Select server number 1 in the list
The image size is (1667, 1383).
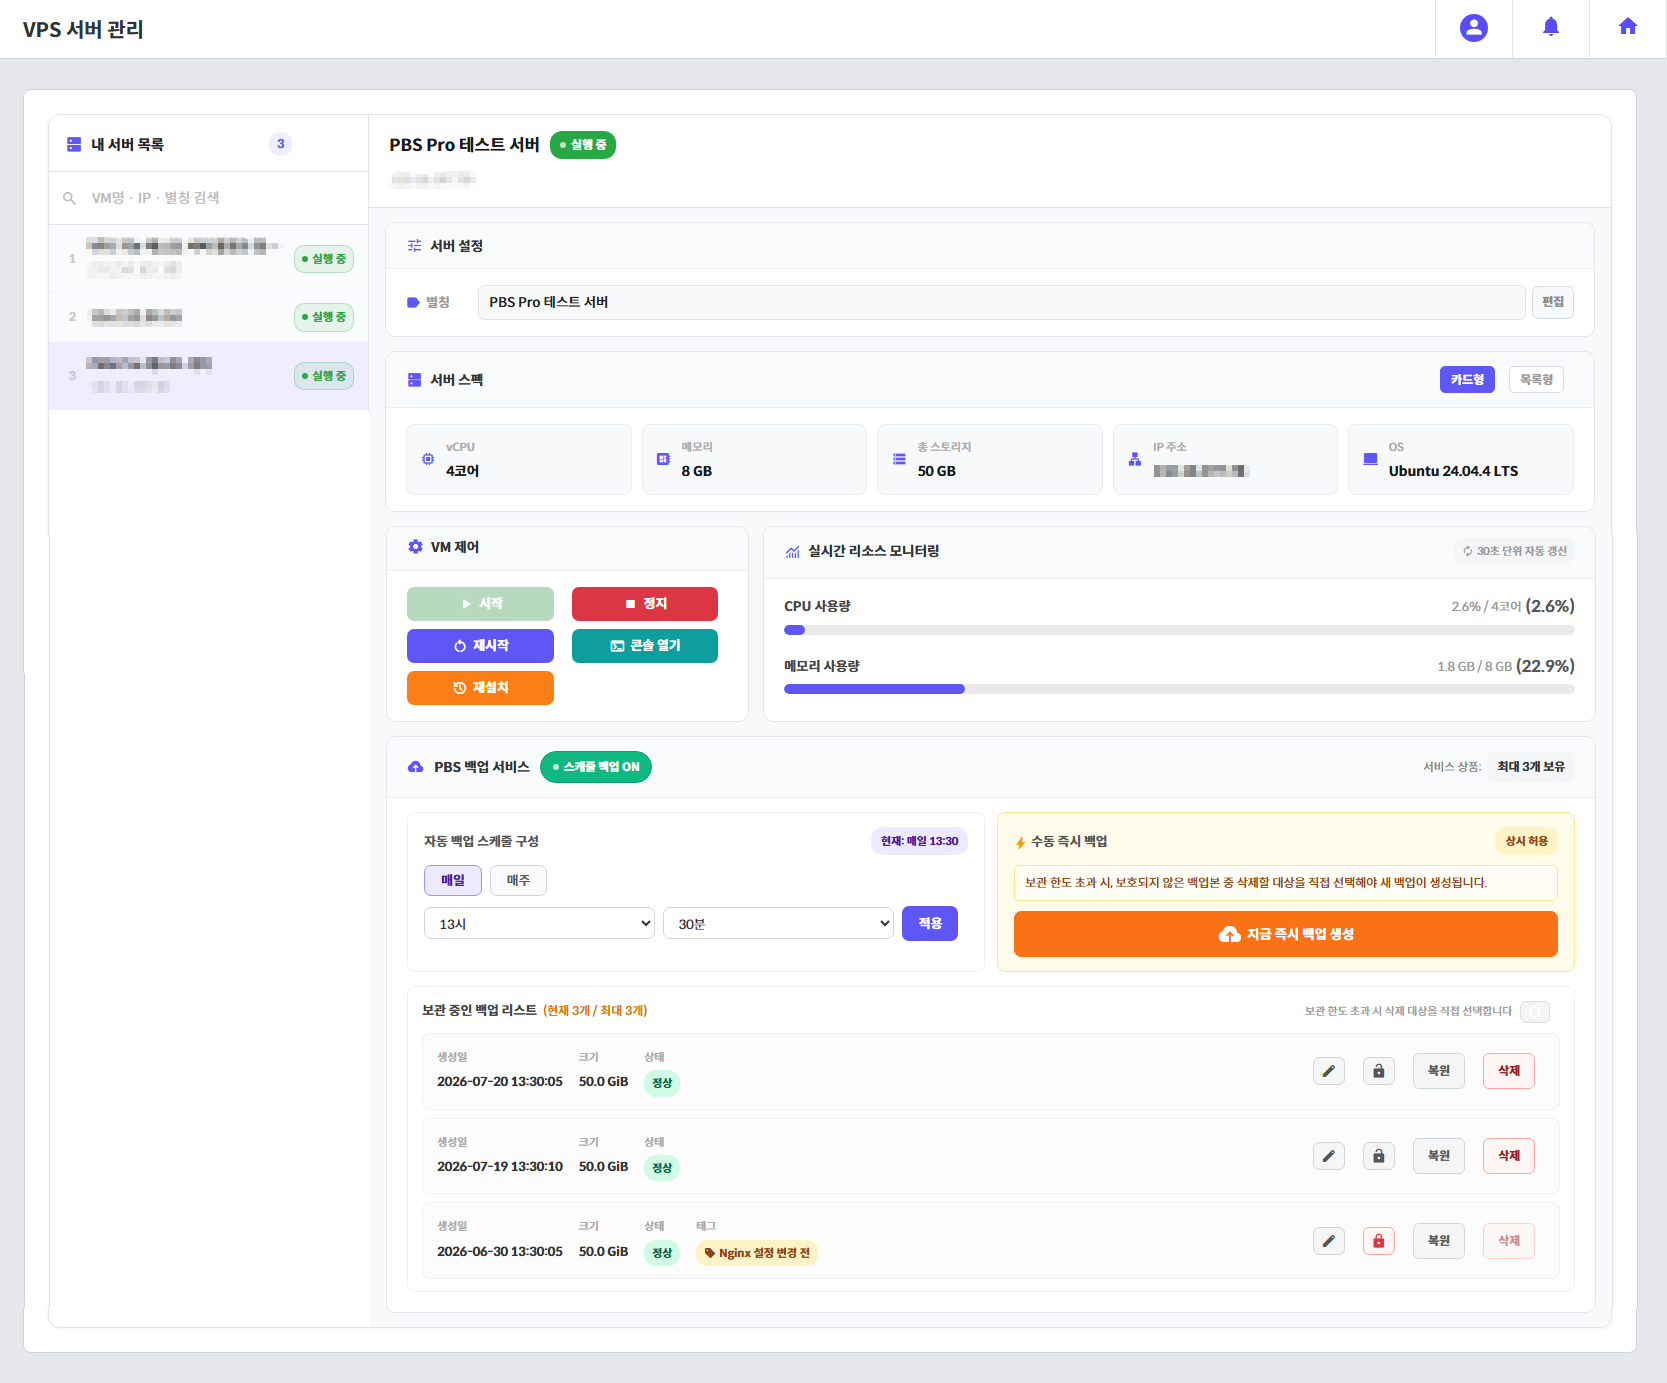[x=209, y=259]
